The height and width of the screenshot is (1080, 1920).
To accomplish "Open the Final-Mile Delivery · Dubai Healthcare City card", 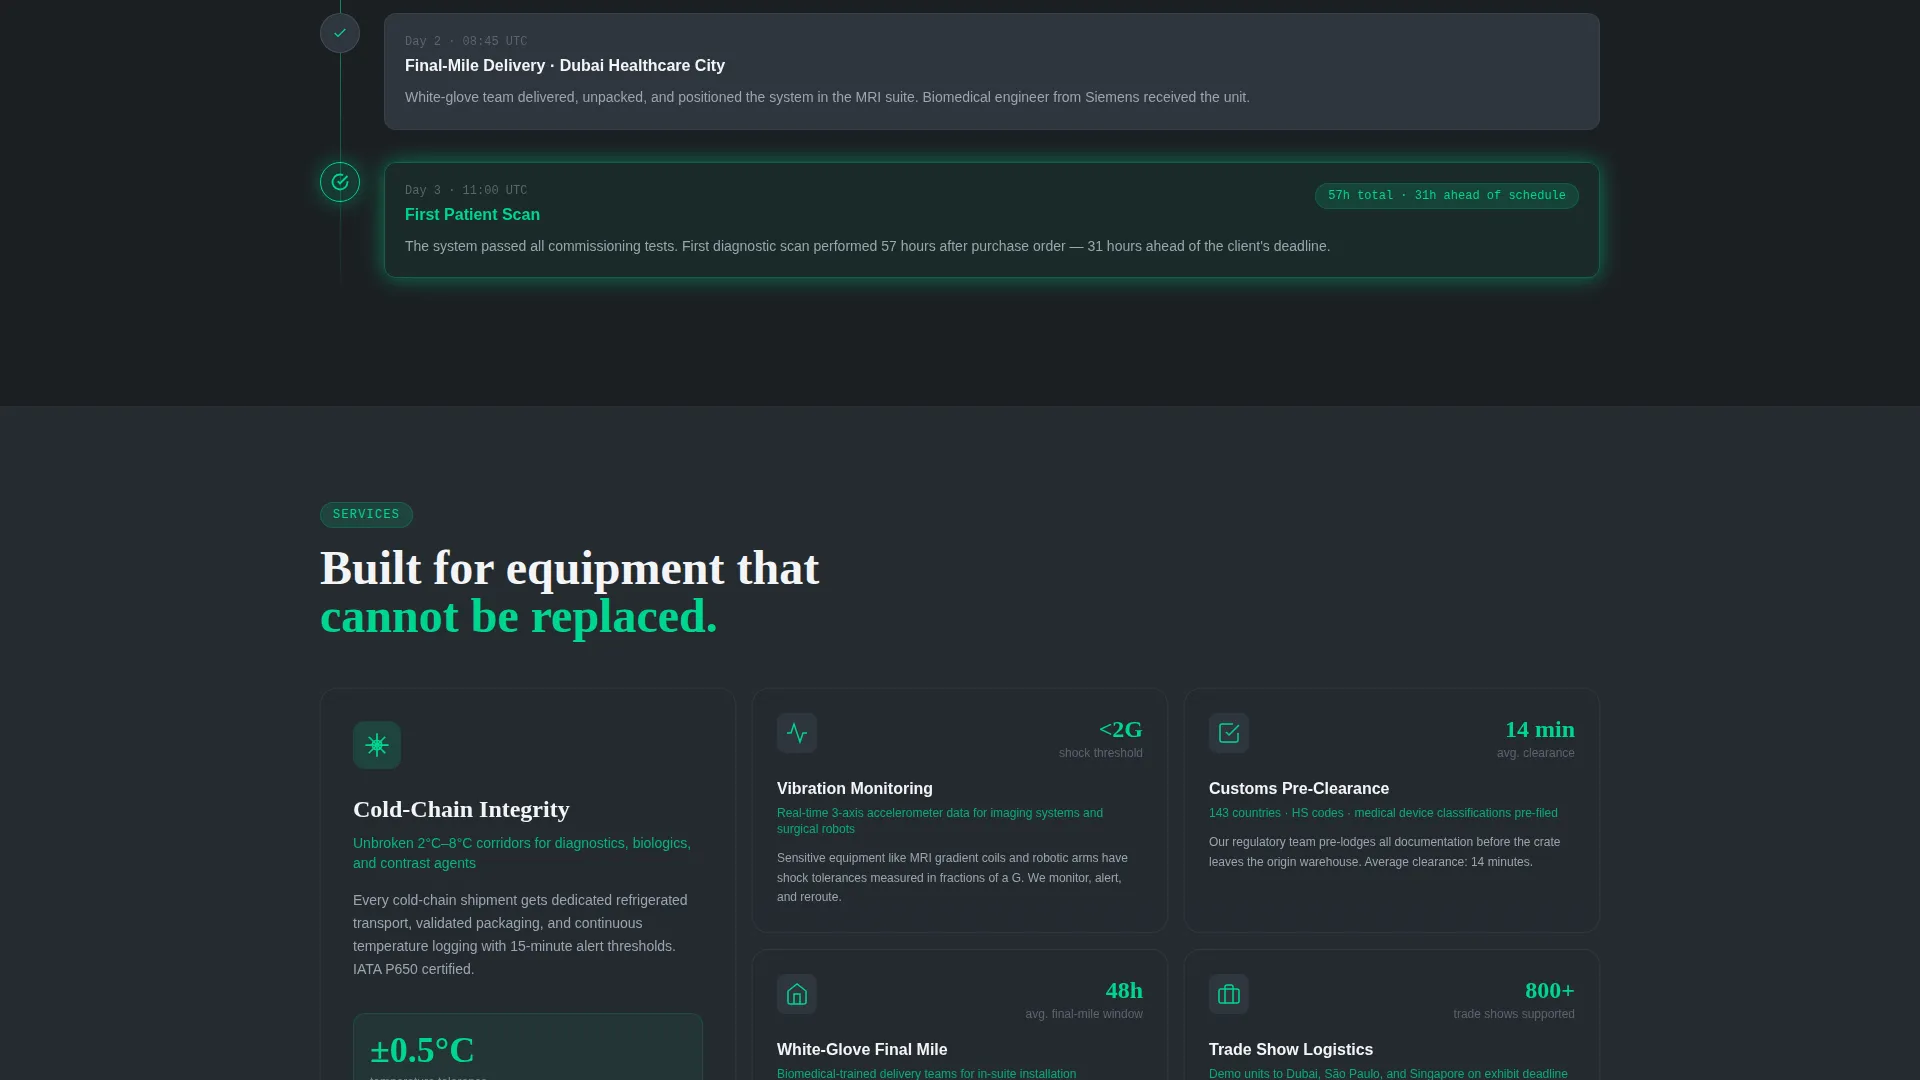I will pyautogui.click(x=992, y=71).
